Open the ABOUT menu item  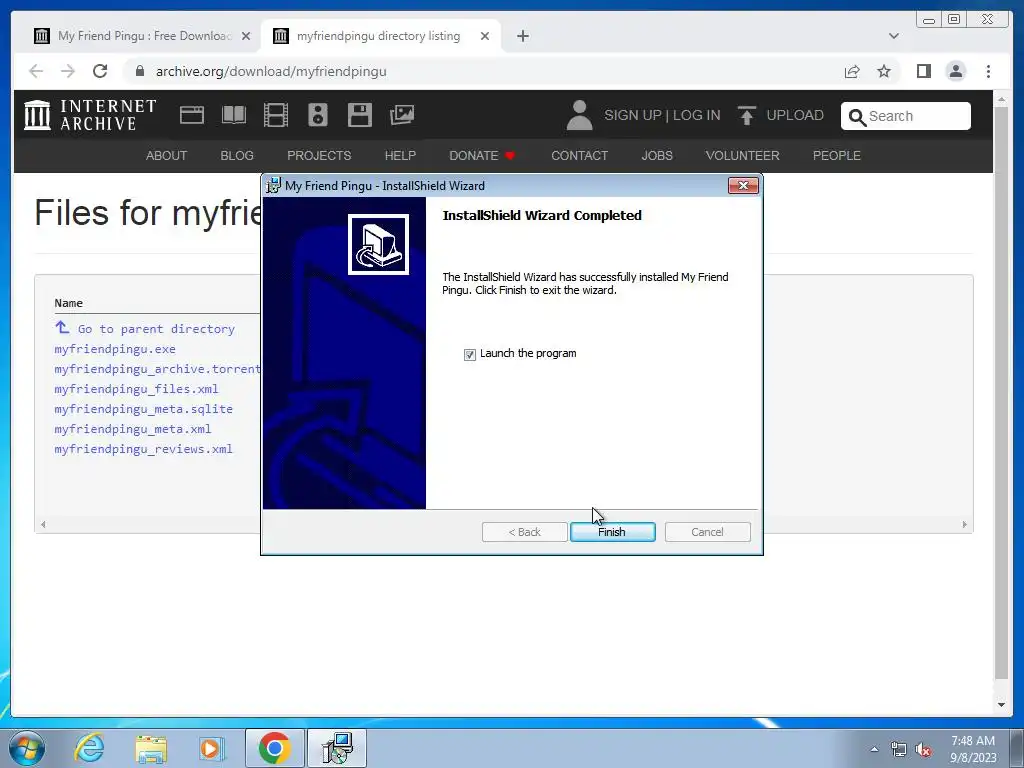167,155
